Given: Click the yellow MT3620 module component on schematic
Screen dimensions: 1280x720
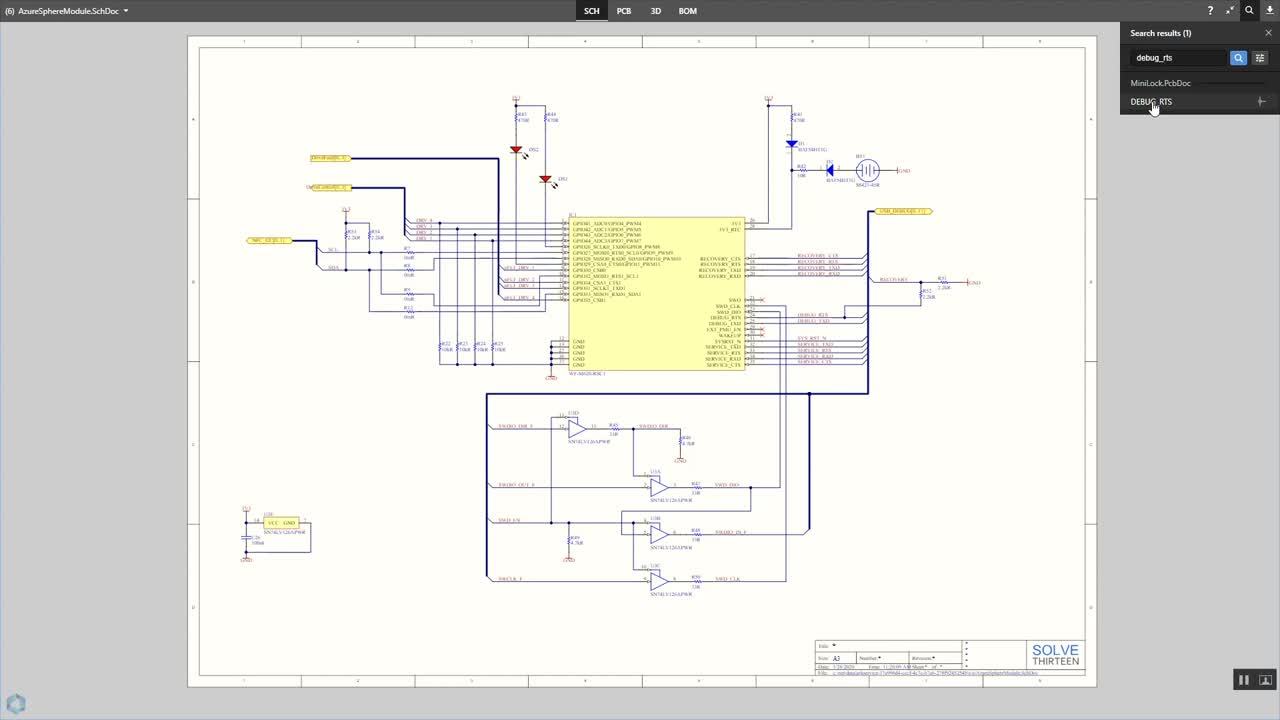Looking at the screenshot, I should [x=655, y=320].
